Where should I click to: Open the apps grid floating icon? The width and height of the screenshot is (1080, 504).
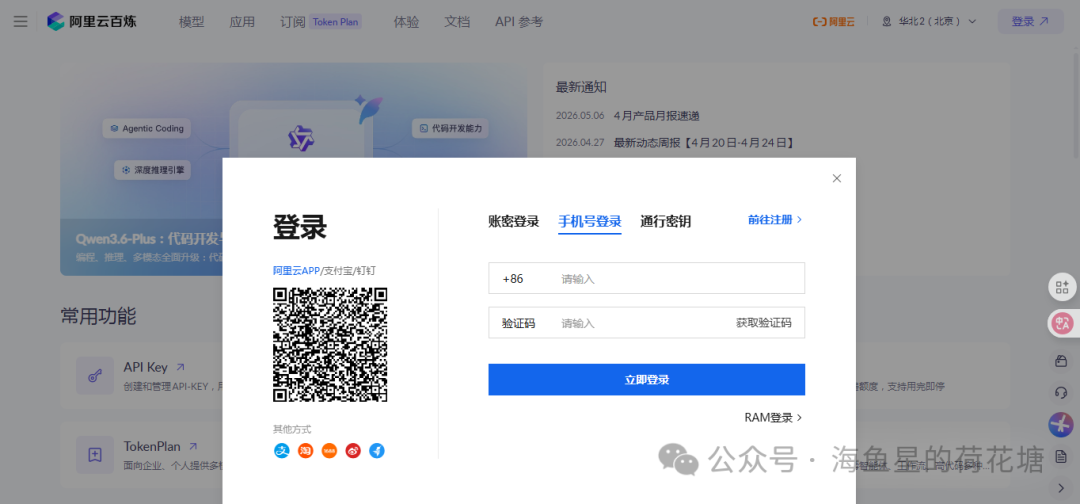[1061, 287]
